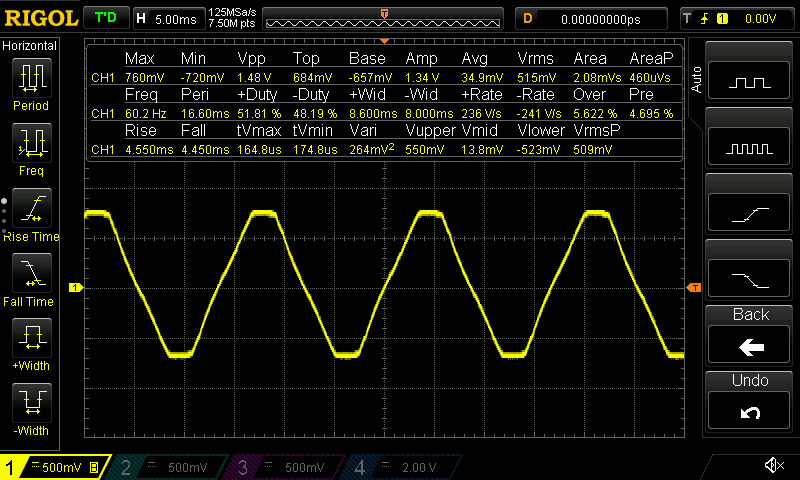The image size is (800, 480).
Task: Click the falling edge Auto option
Action: [x=748, y=279]
